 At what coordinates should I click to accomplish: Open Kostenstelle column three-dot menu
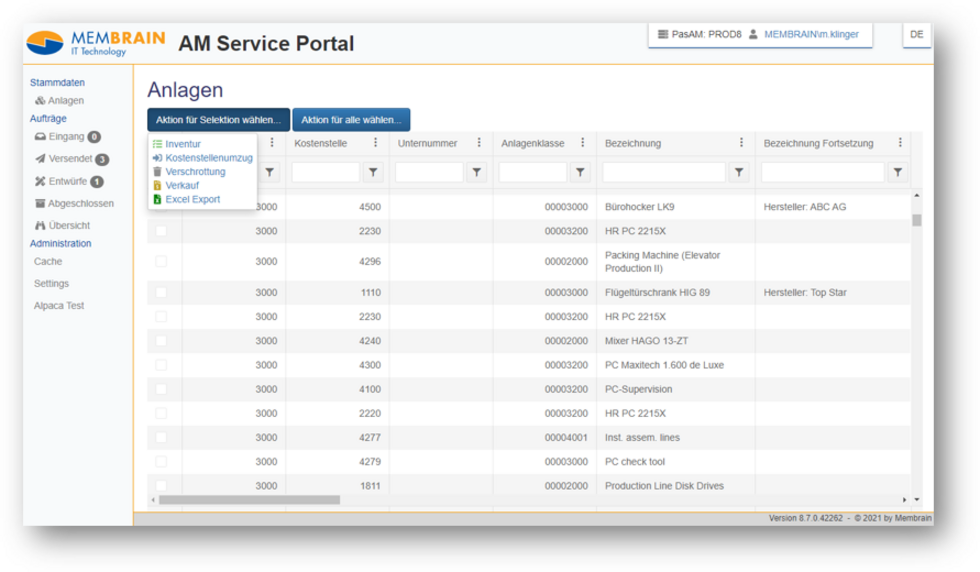(x=375, y=143)
